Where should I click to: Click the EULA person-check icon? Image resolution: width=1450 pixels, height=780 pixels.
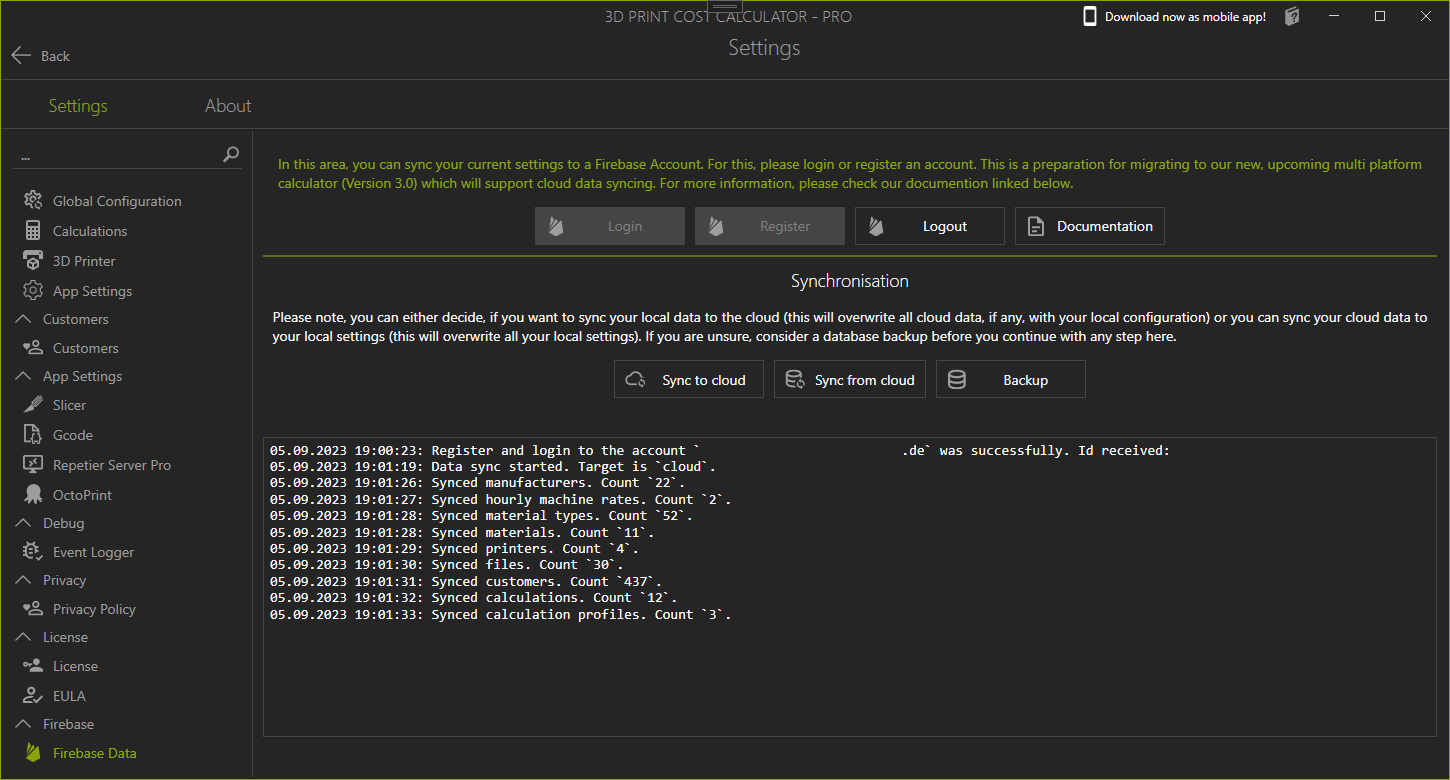point(33,696)
